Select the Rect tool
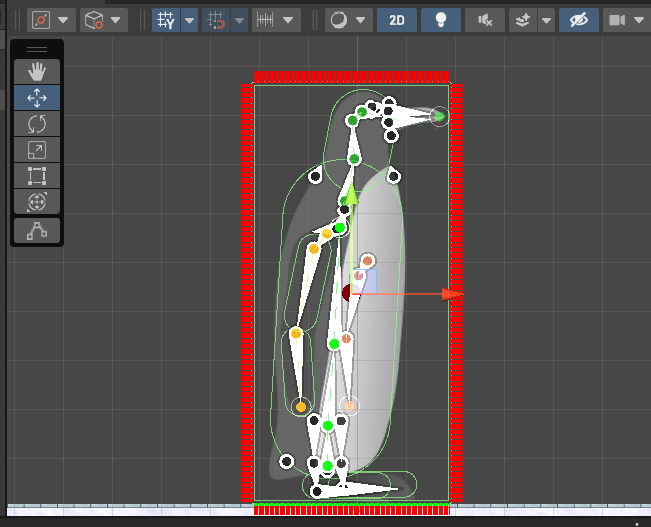Screen dimensions: 651x527 click(x=37, y=177)
